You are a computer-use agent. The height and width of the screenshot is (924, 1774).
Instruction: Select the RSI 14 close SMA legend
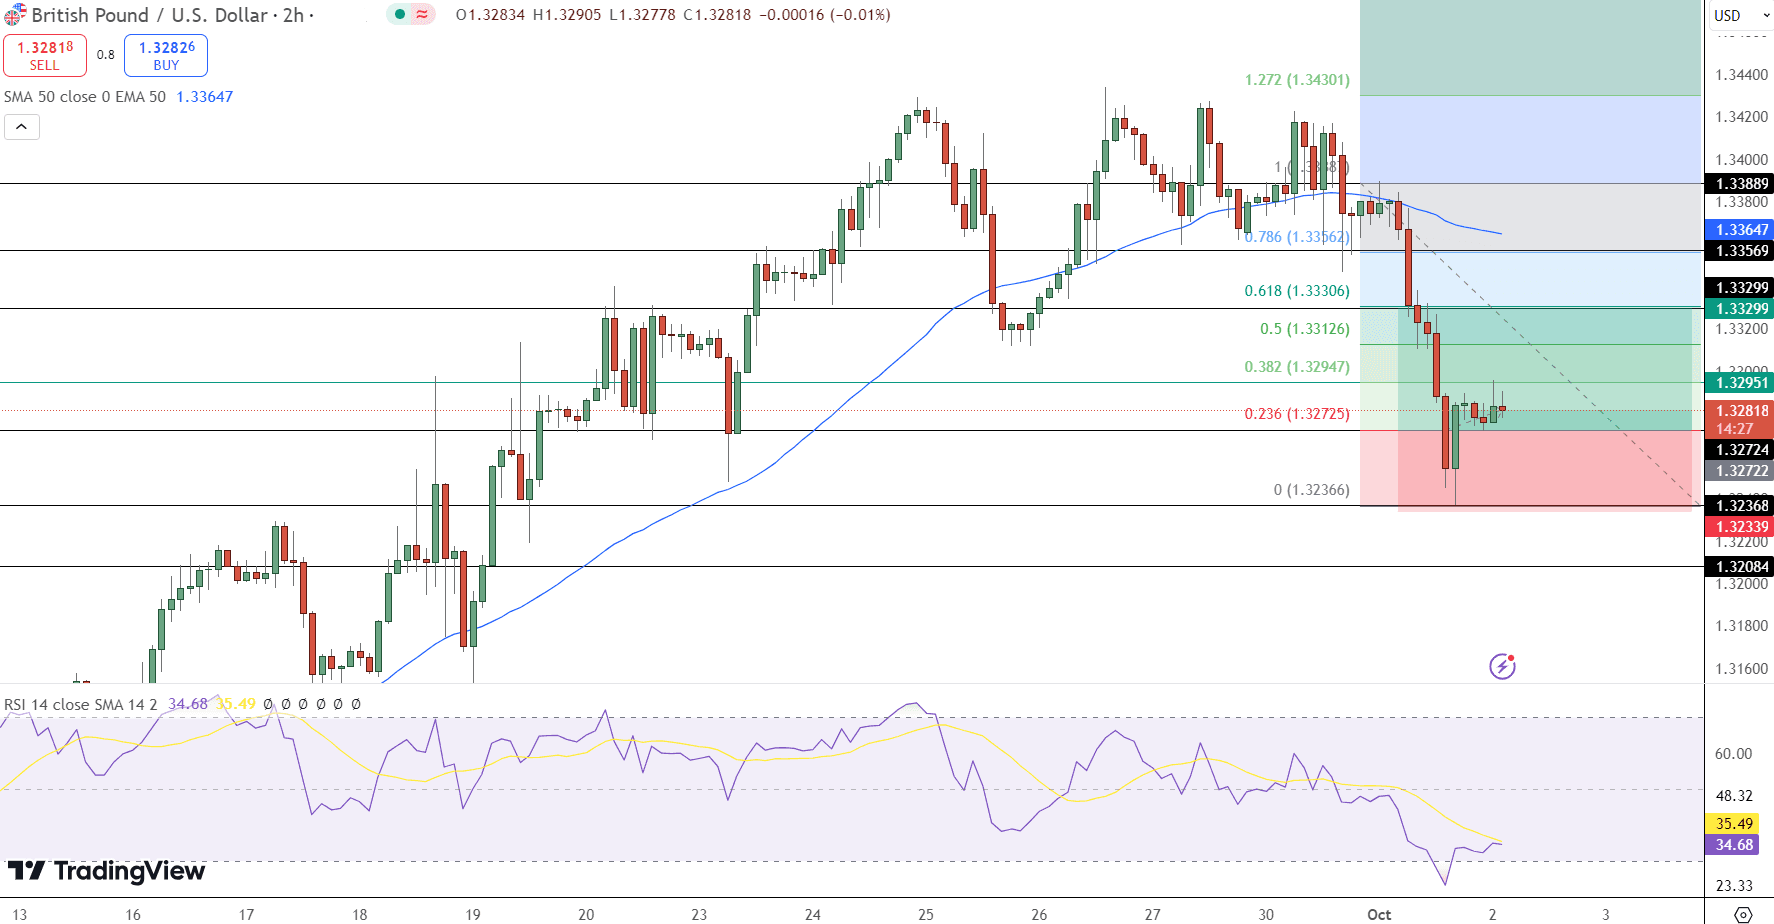pos(81,704)
